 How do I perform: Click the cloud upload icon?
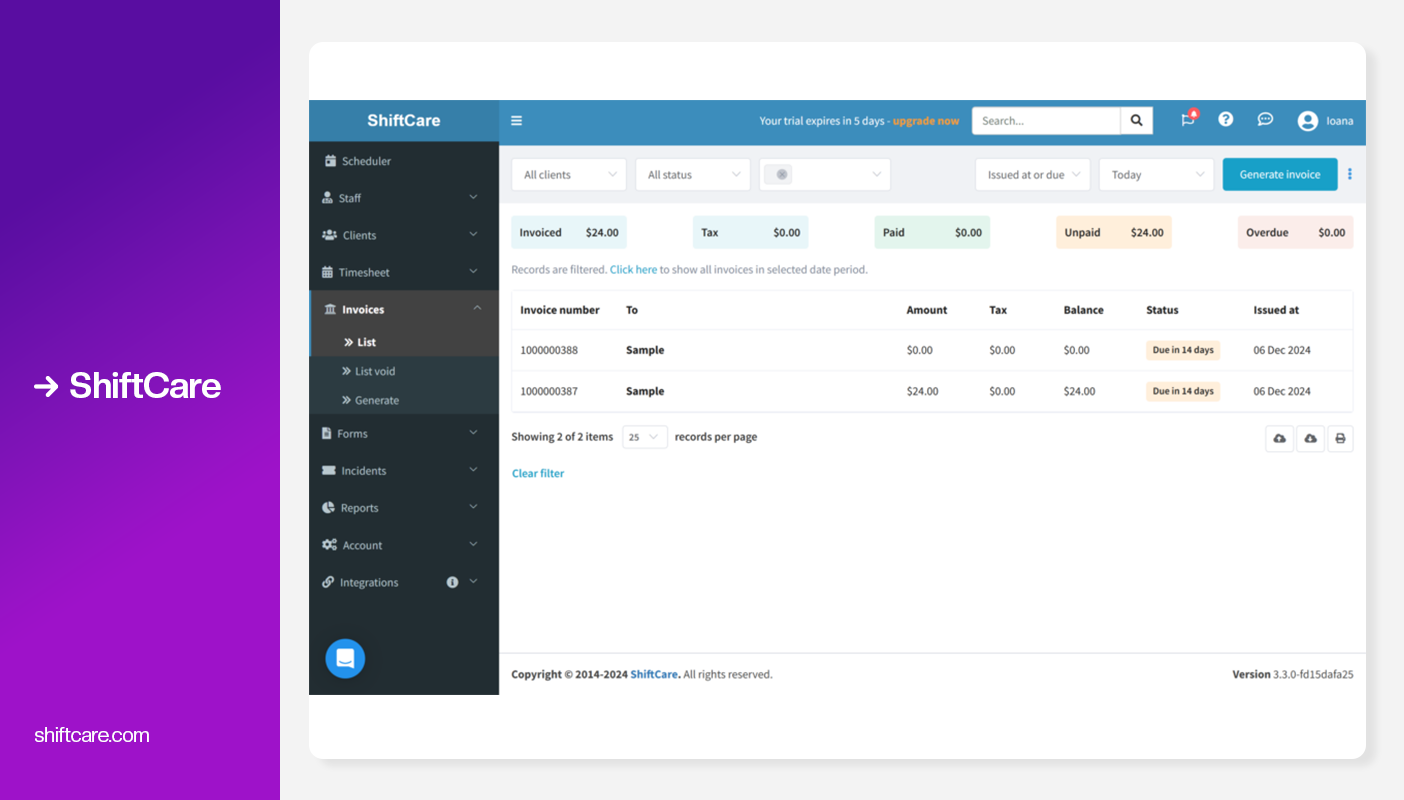coord(1279,438)
